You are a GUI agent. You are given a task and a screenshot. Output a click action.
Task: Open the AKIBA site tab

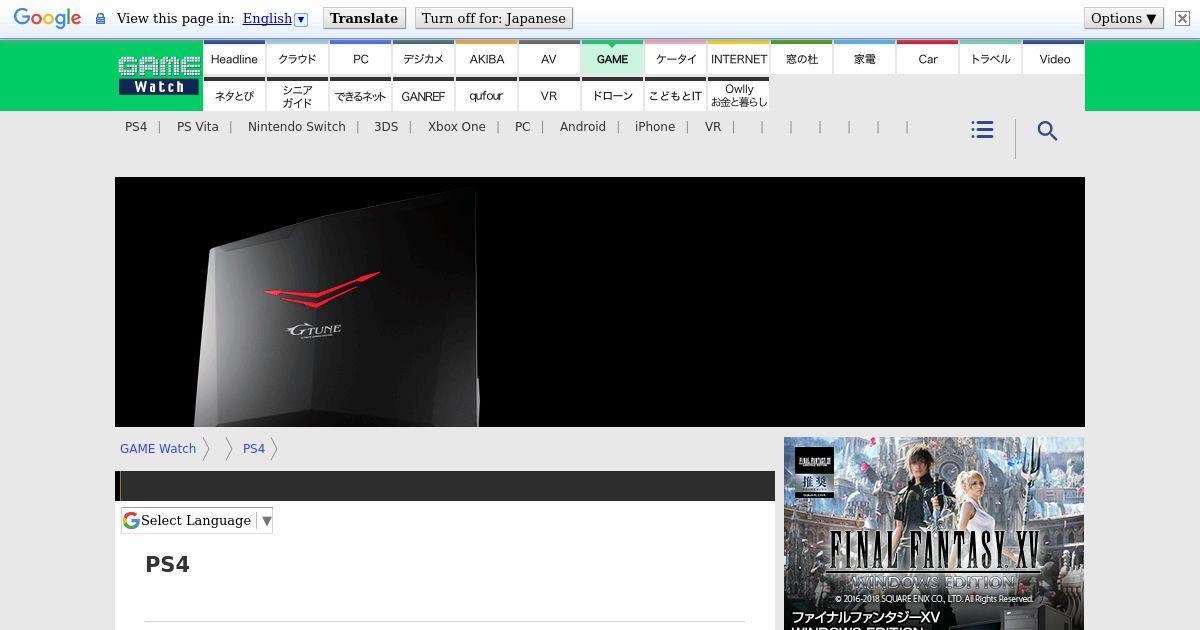pyautogui.click(x=486, y=58)
